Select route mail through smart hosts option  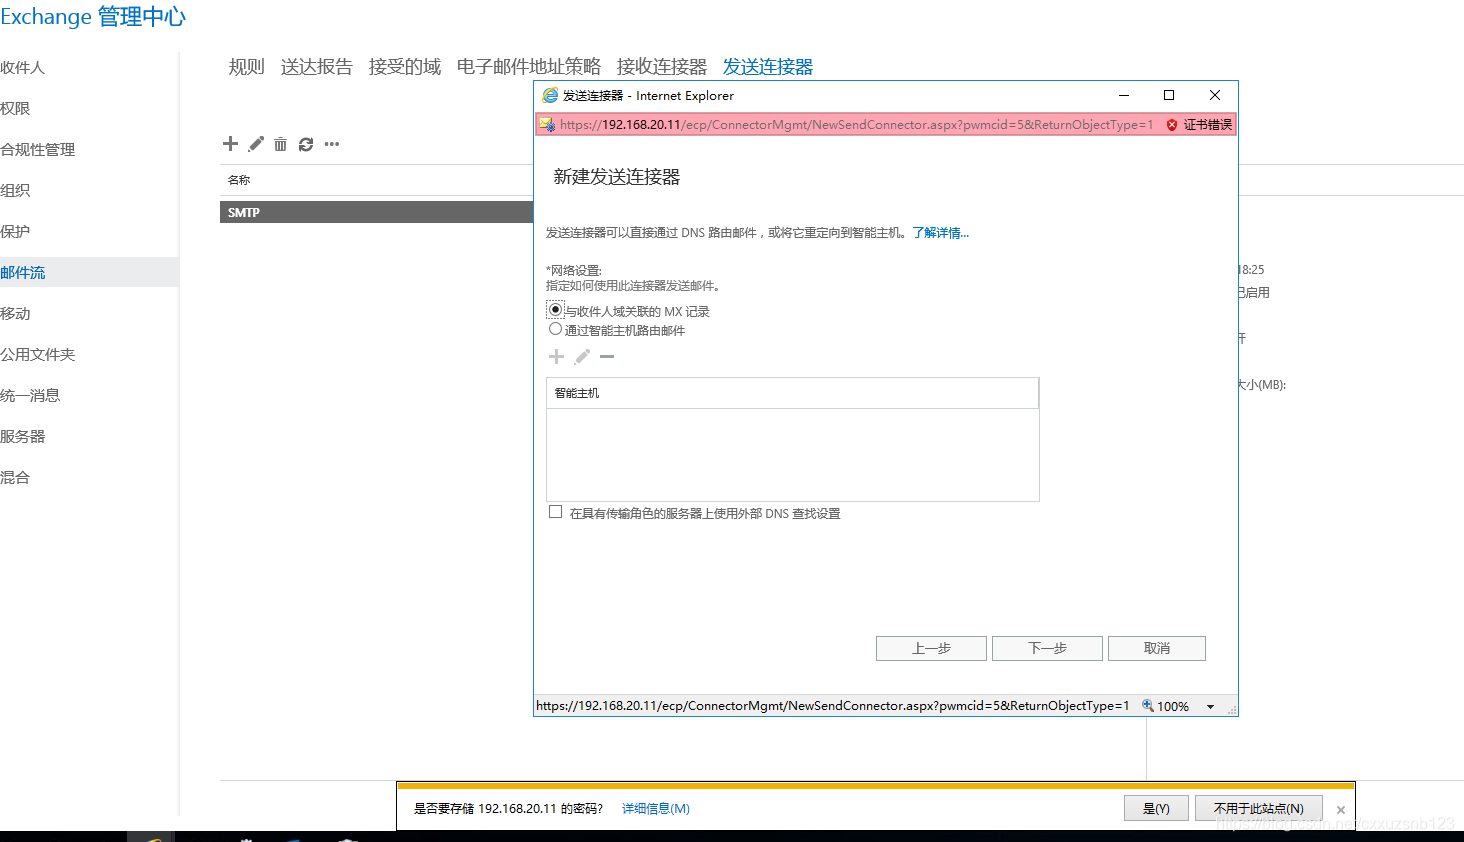pos(555,329)
